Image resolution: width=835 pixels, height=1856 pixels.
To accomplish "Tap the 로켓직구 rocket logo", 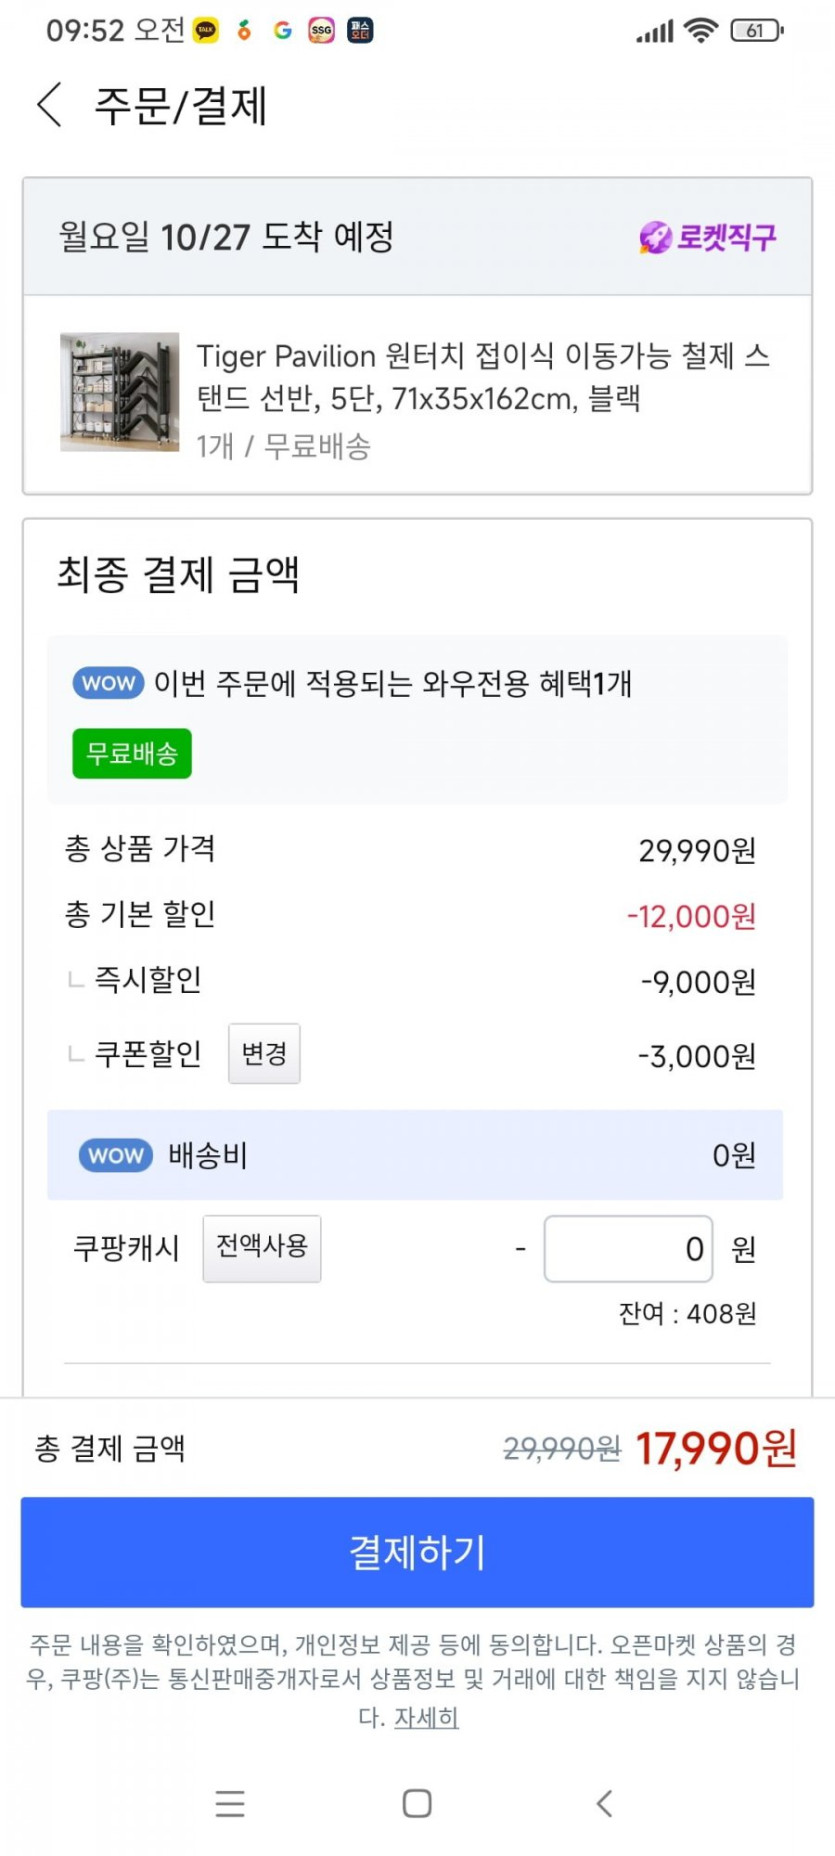I will pos(708,238).
